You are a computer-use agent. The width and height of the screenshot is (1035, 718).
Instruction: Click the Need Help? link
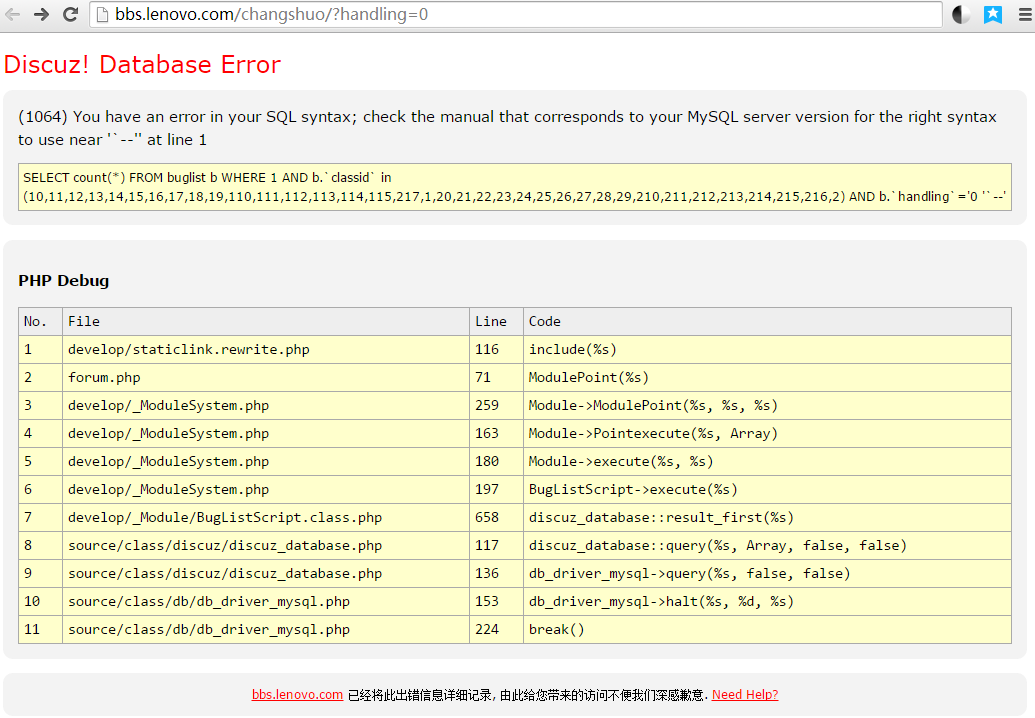pos(745,694)
